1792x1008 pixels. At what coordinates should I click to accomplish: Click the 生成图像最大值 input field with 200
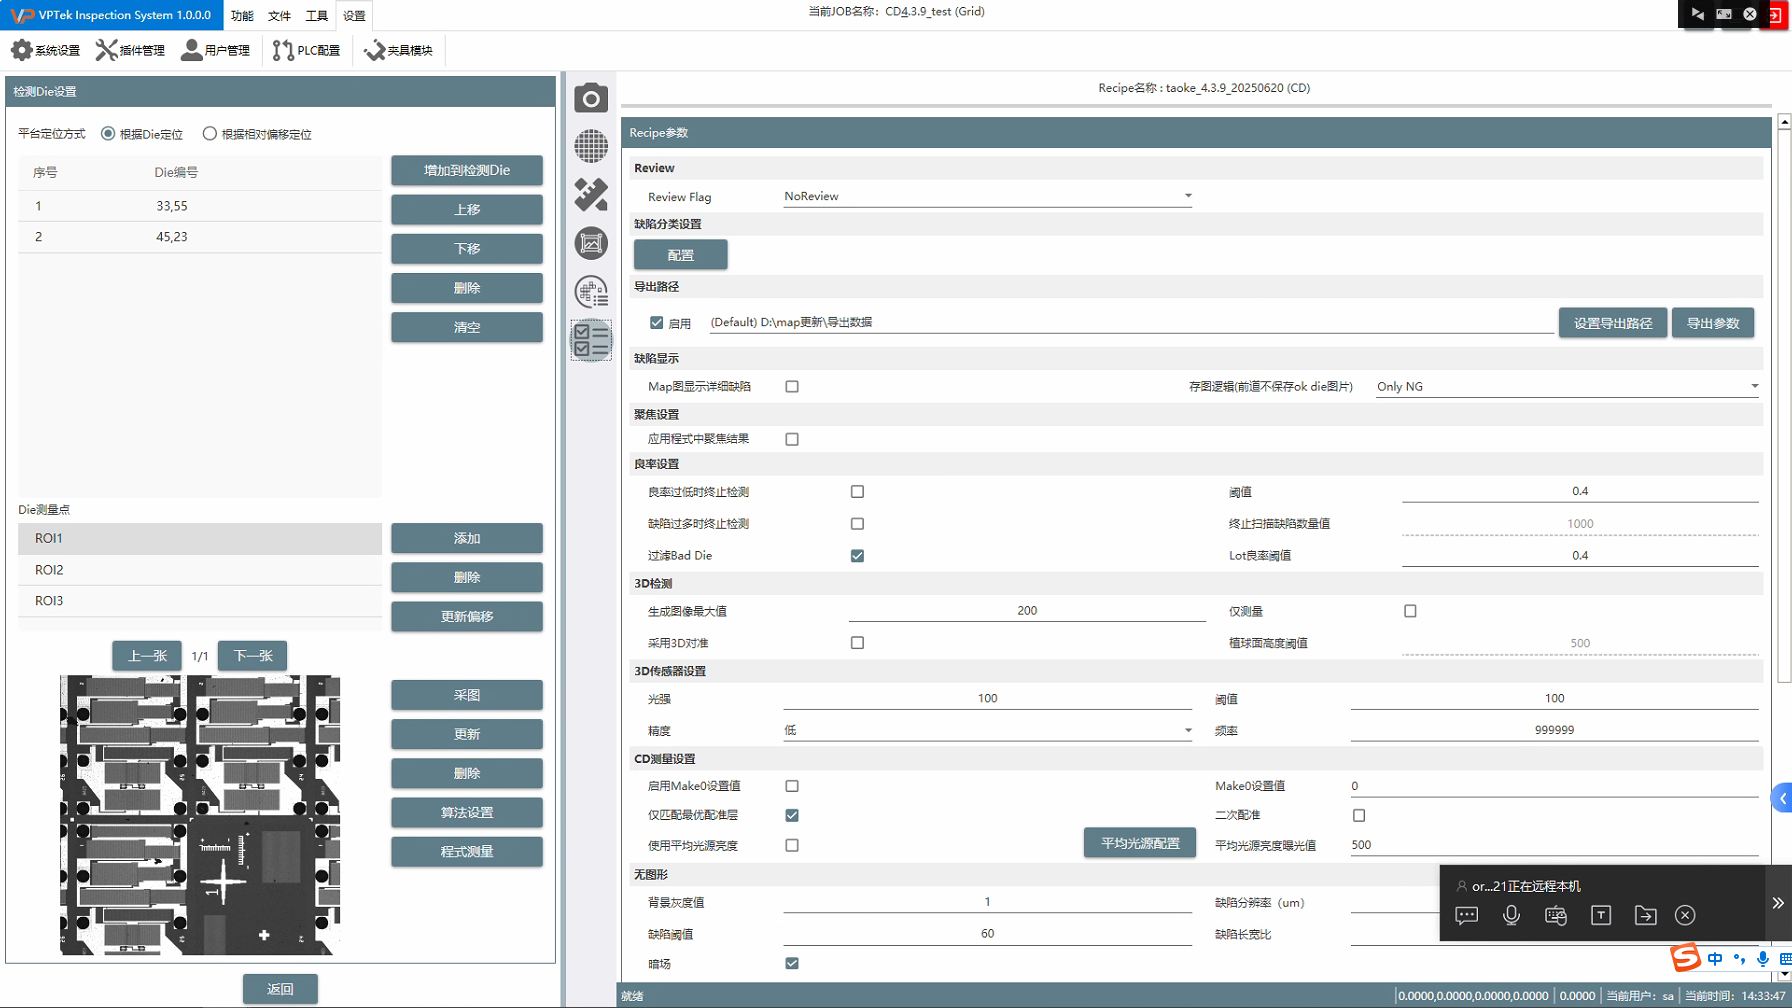pos(1027,611)
